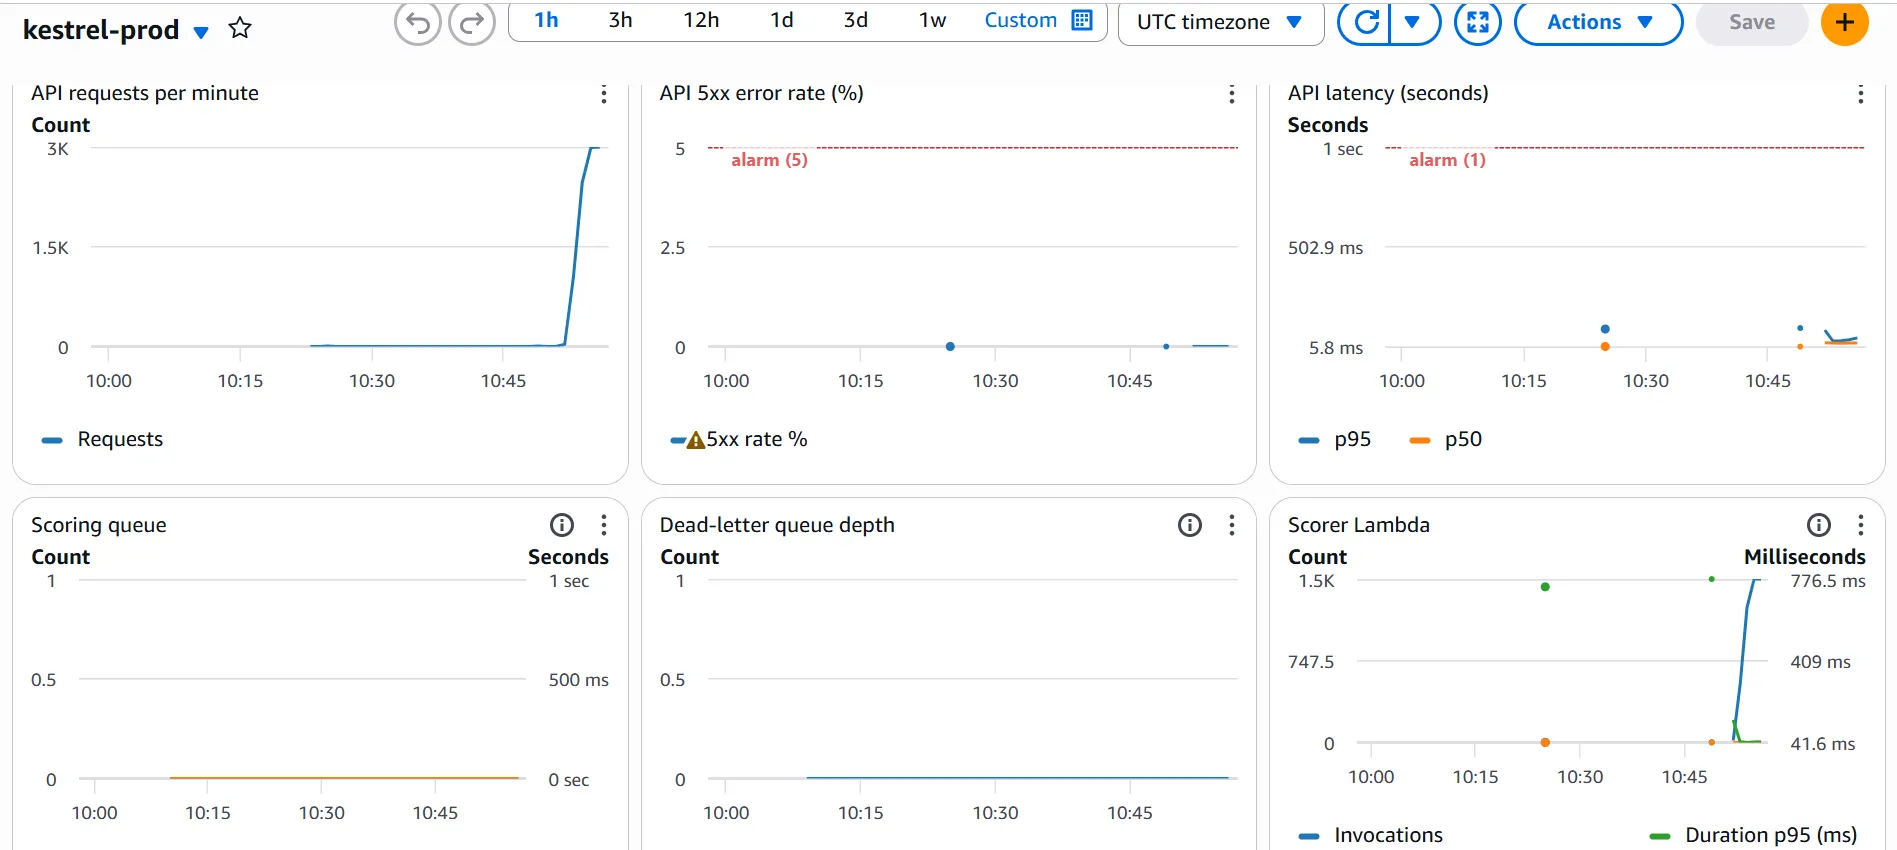
Task: Open the Scorer Lambda widget menu
Action: pos(1860,525)
